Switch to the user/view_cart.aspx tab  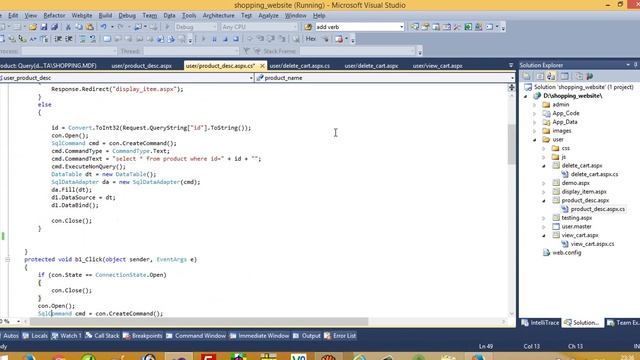point(438,65)
